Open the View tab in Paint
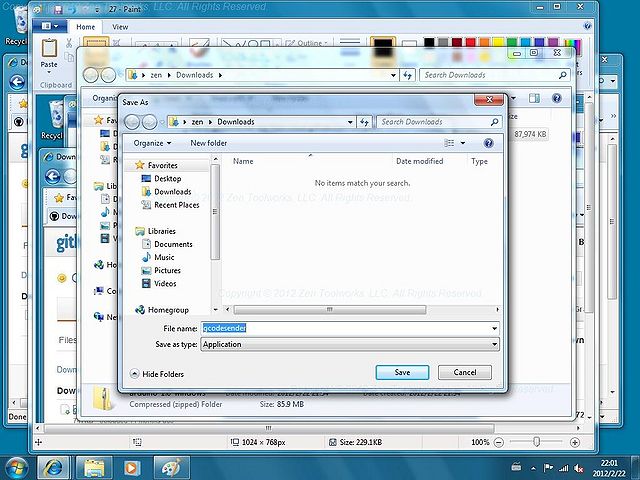The height and width of the screenshot is (480, 640). tap(120, 27)
